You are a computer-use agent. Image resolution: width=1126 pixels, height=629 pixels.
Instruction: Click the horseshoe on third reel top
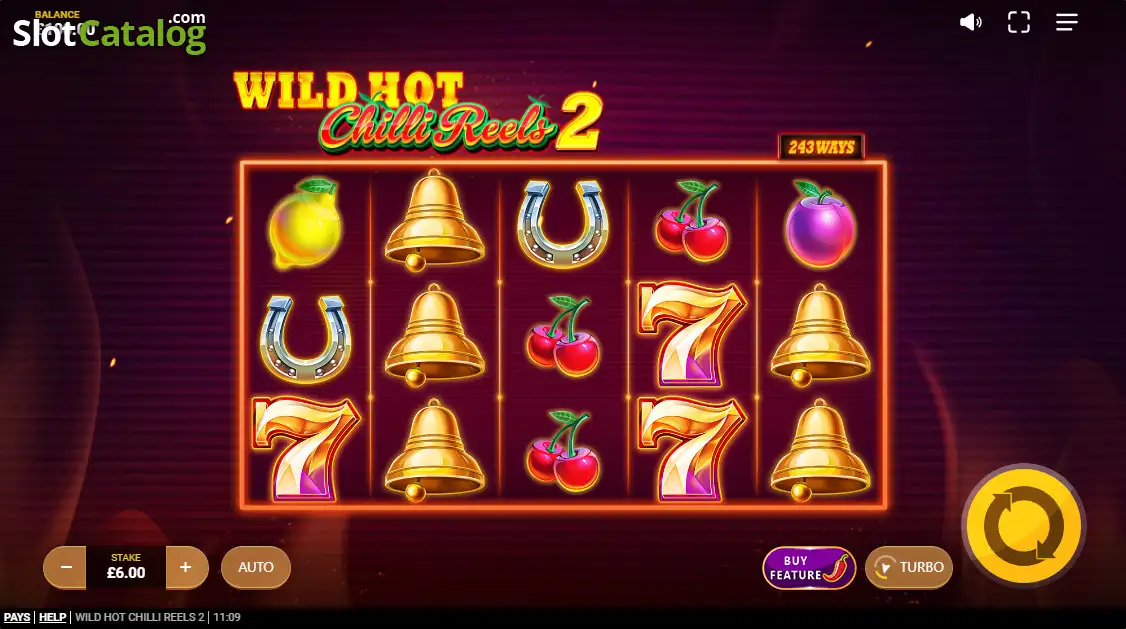pos(563,223)
